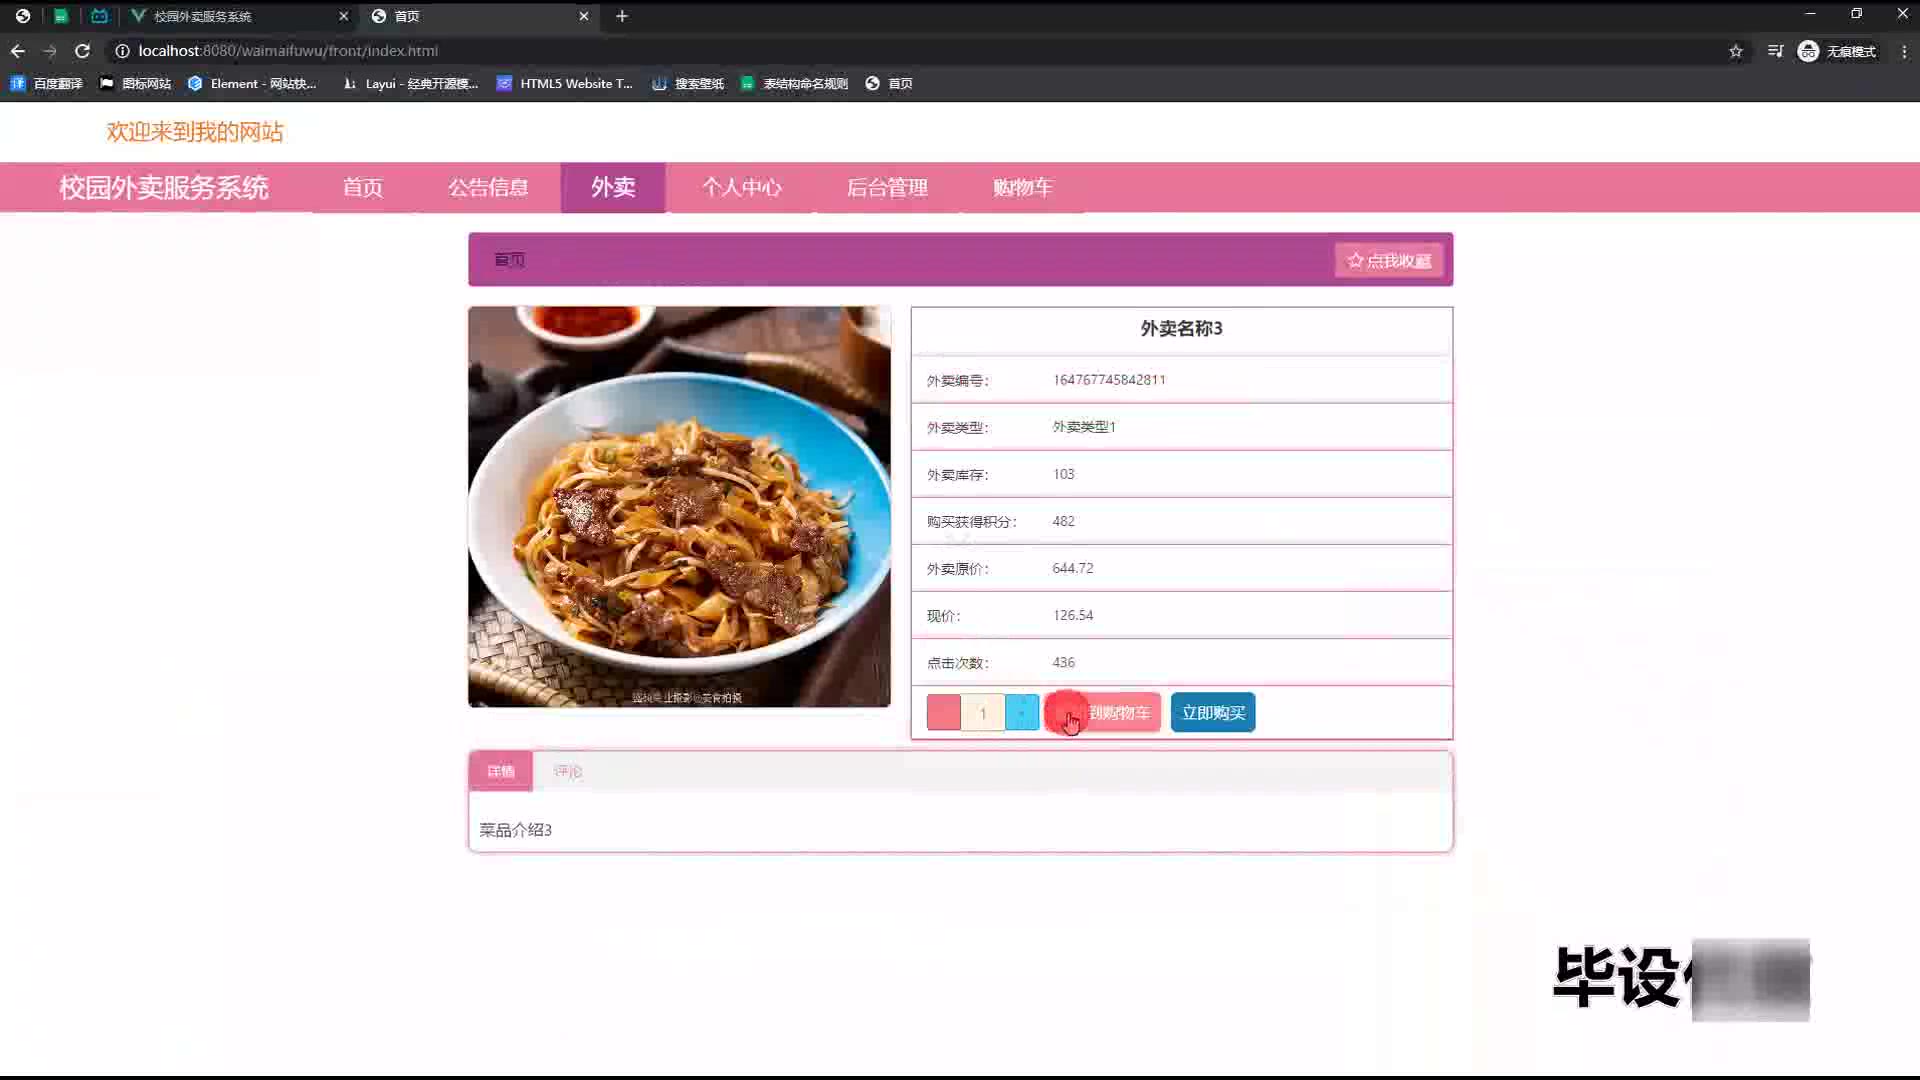
Task: Click the 欢迎来到我的网站 welcome text
Action: pyautogui.click(x=195, y=132)
